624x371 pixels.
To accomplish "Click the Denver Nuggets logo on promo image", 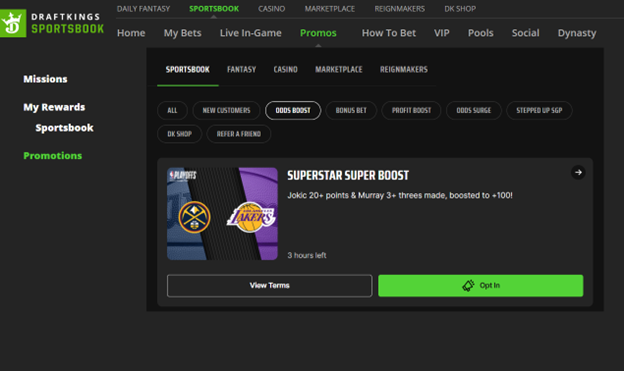I will pyautogui.click(x=195, y=217).
